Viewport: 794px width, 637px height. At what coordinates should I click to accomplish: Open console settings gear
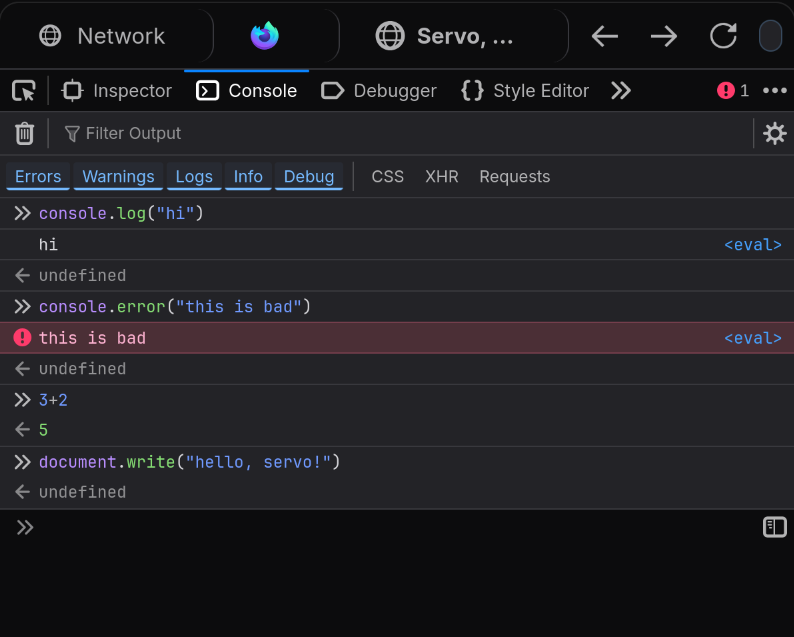774,133
